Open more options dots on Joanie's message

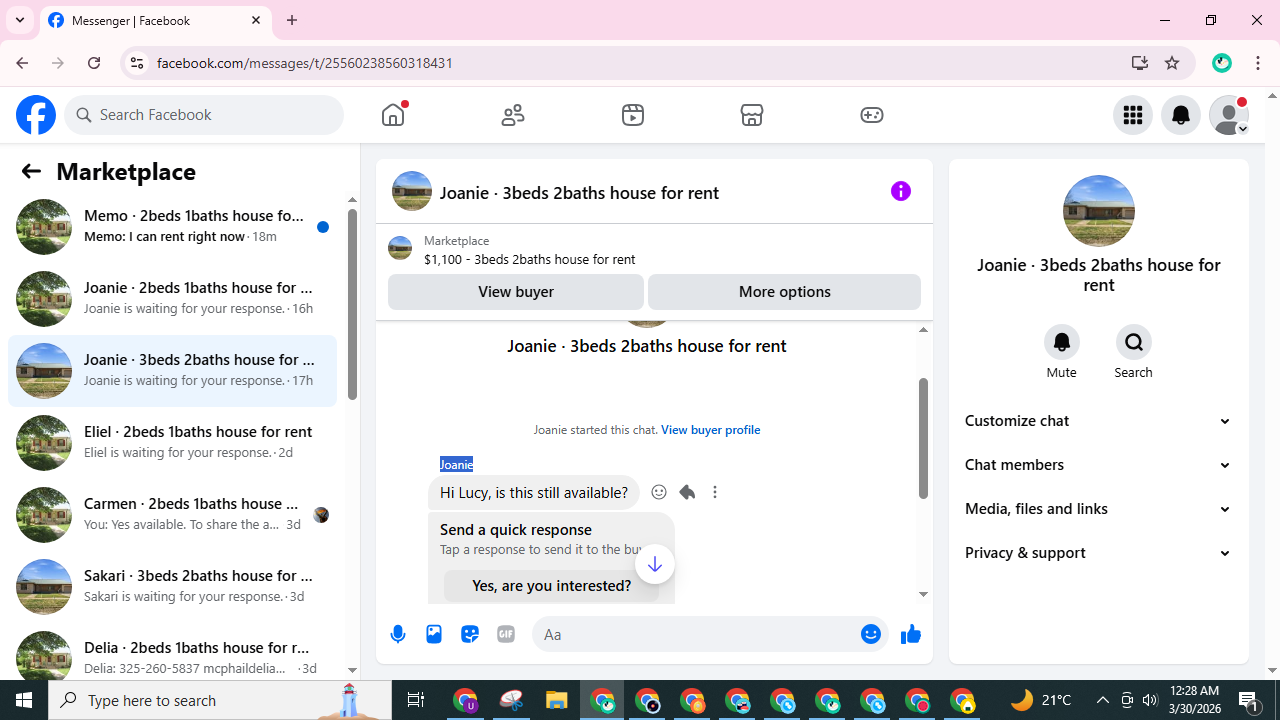coord(715,492)
